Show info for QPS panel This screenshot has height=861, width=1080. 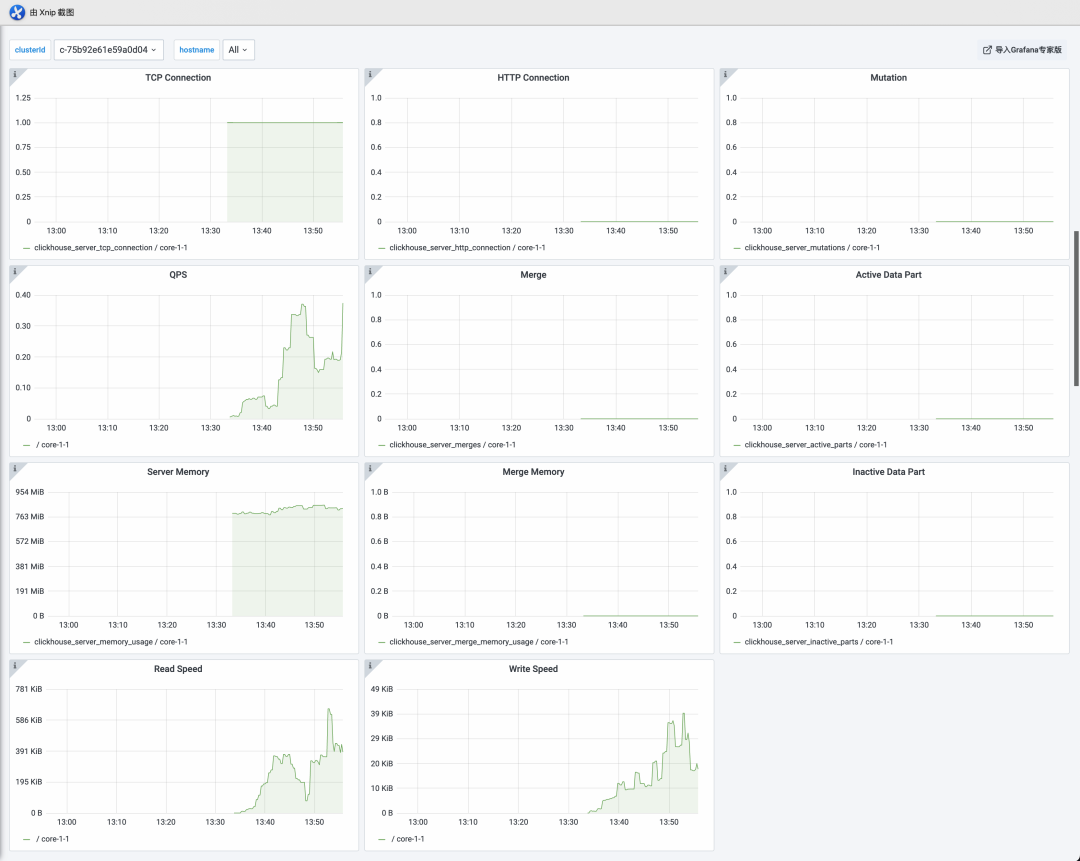pyautogui.click(x=15, y=271)
